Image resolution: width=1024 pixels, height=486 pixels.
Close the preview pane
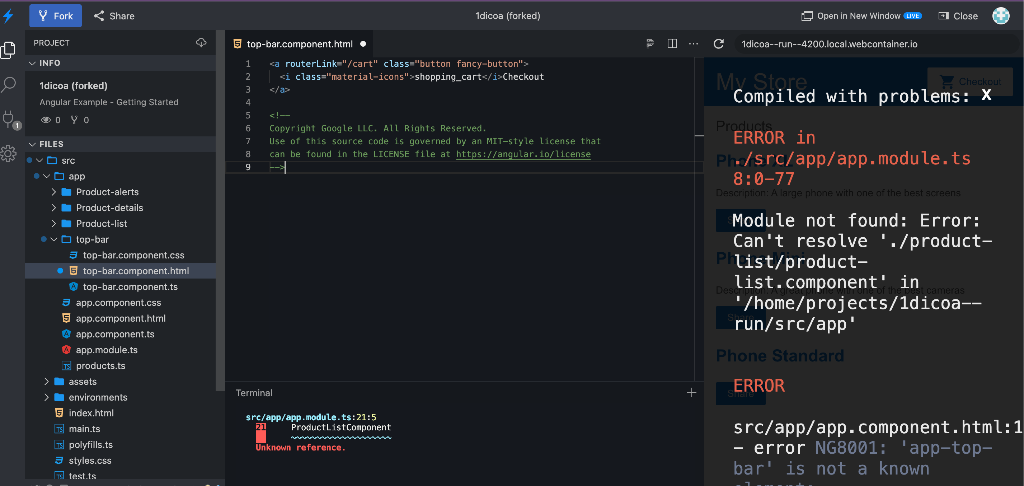(x=958, y=16)
